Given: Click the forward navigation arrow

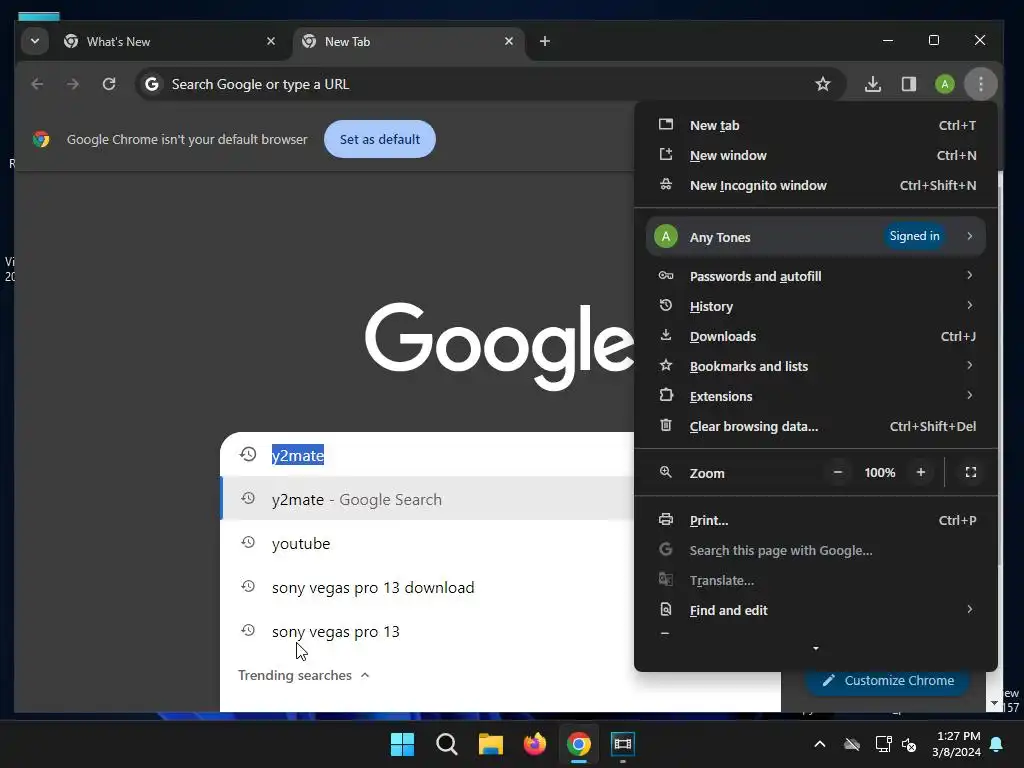Looking at the screenshot, I should pyautogui.click(x=72, y=84).
